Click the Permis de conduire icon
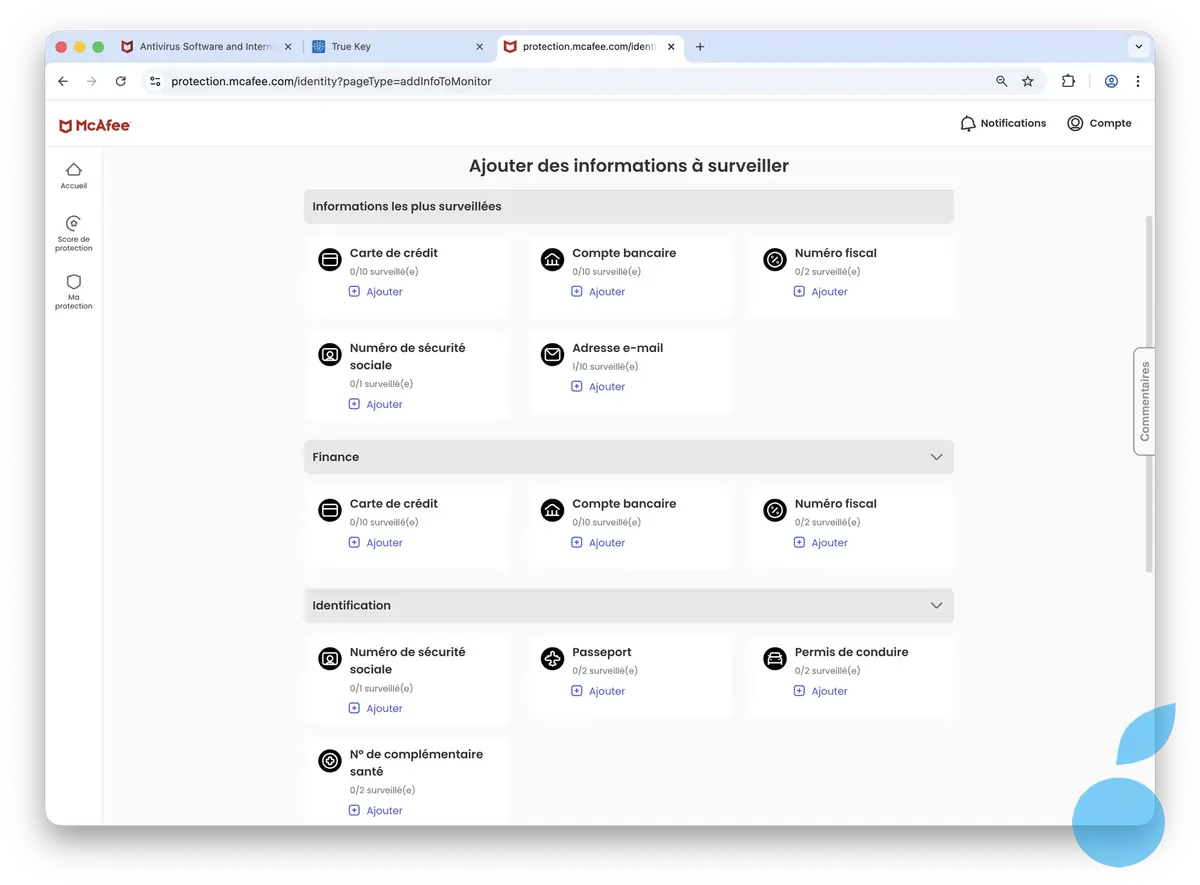 pos(774,658)
